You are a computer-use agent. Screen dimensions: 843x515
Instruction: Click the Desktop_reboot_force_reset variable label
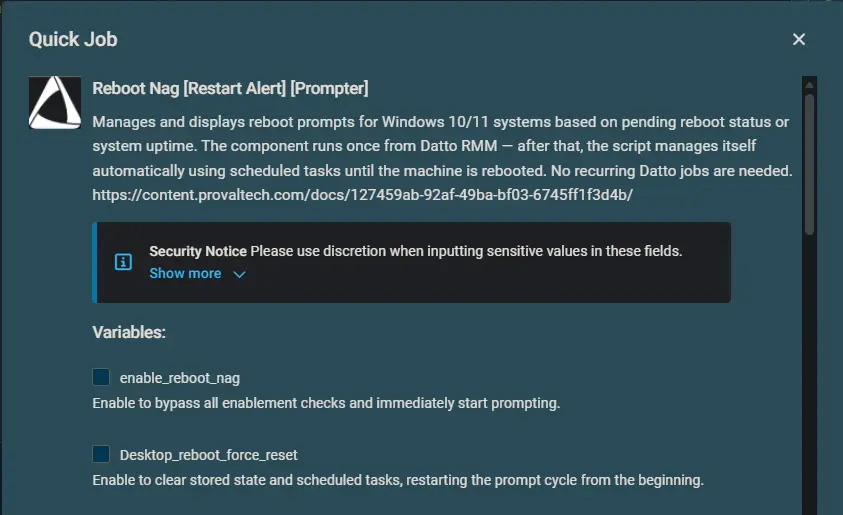[209, 455]
